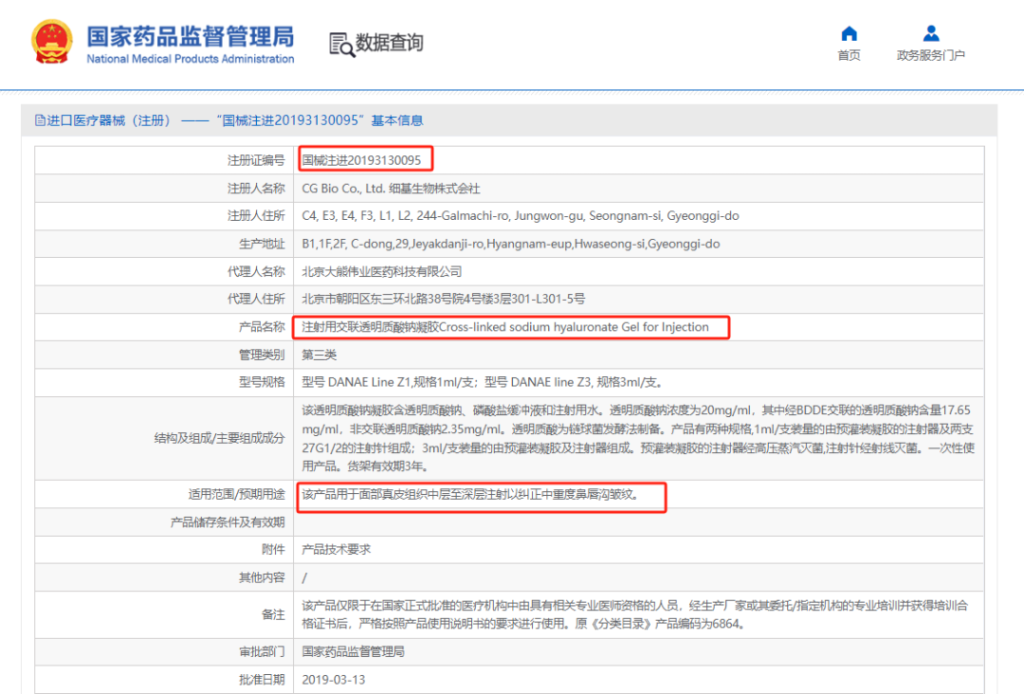Open the 政务服务门户 text link
Screen dimensions: 1024x694
931,56
